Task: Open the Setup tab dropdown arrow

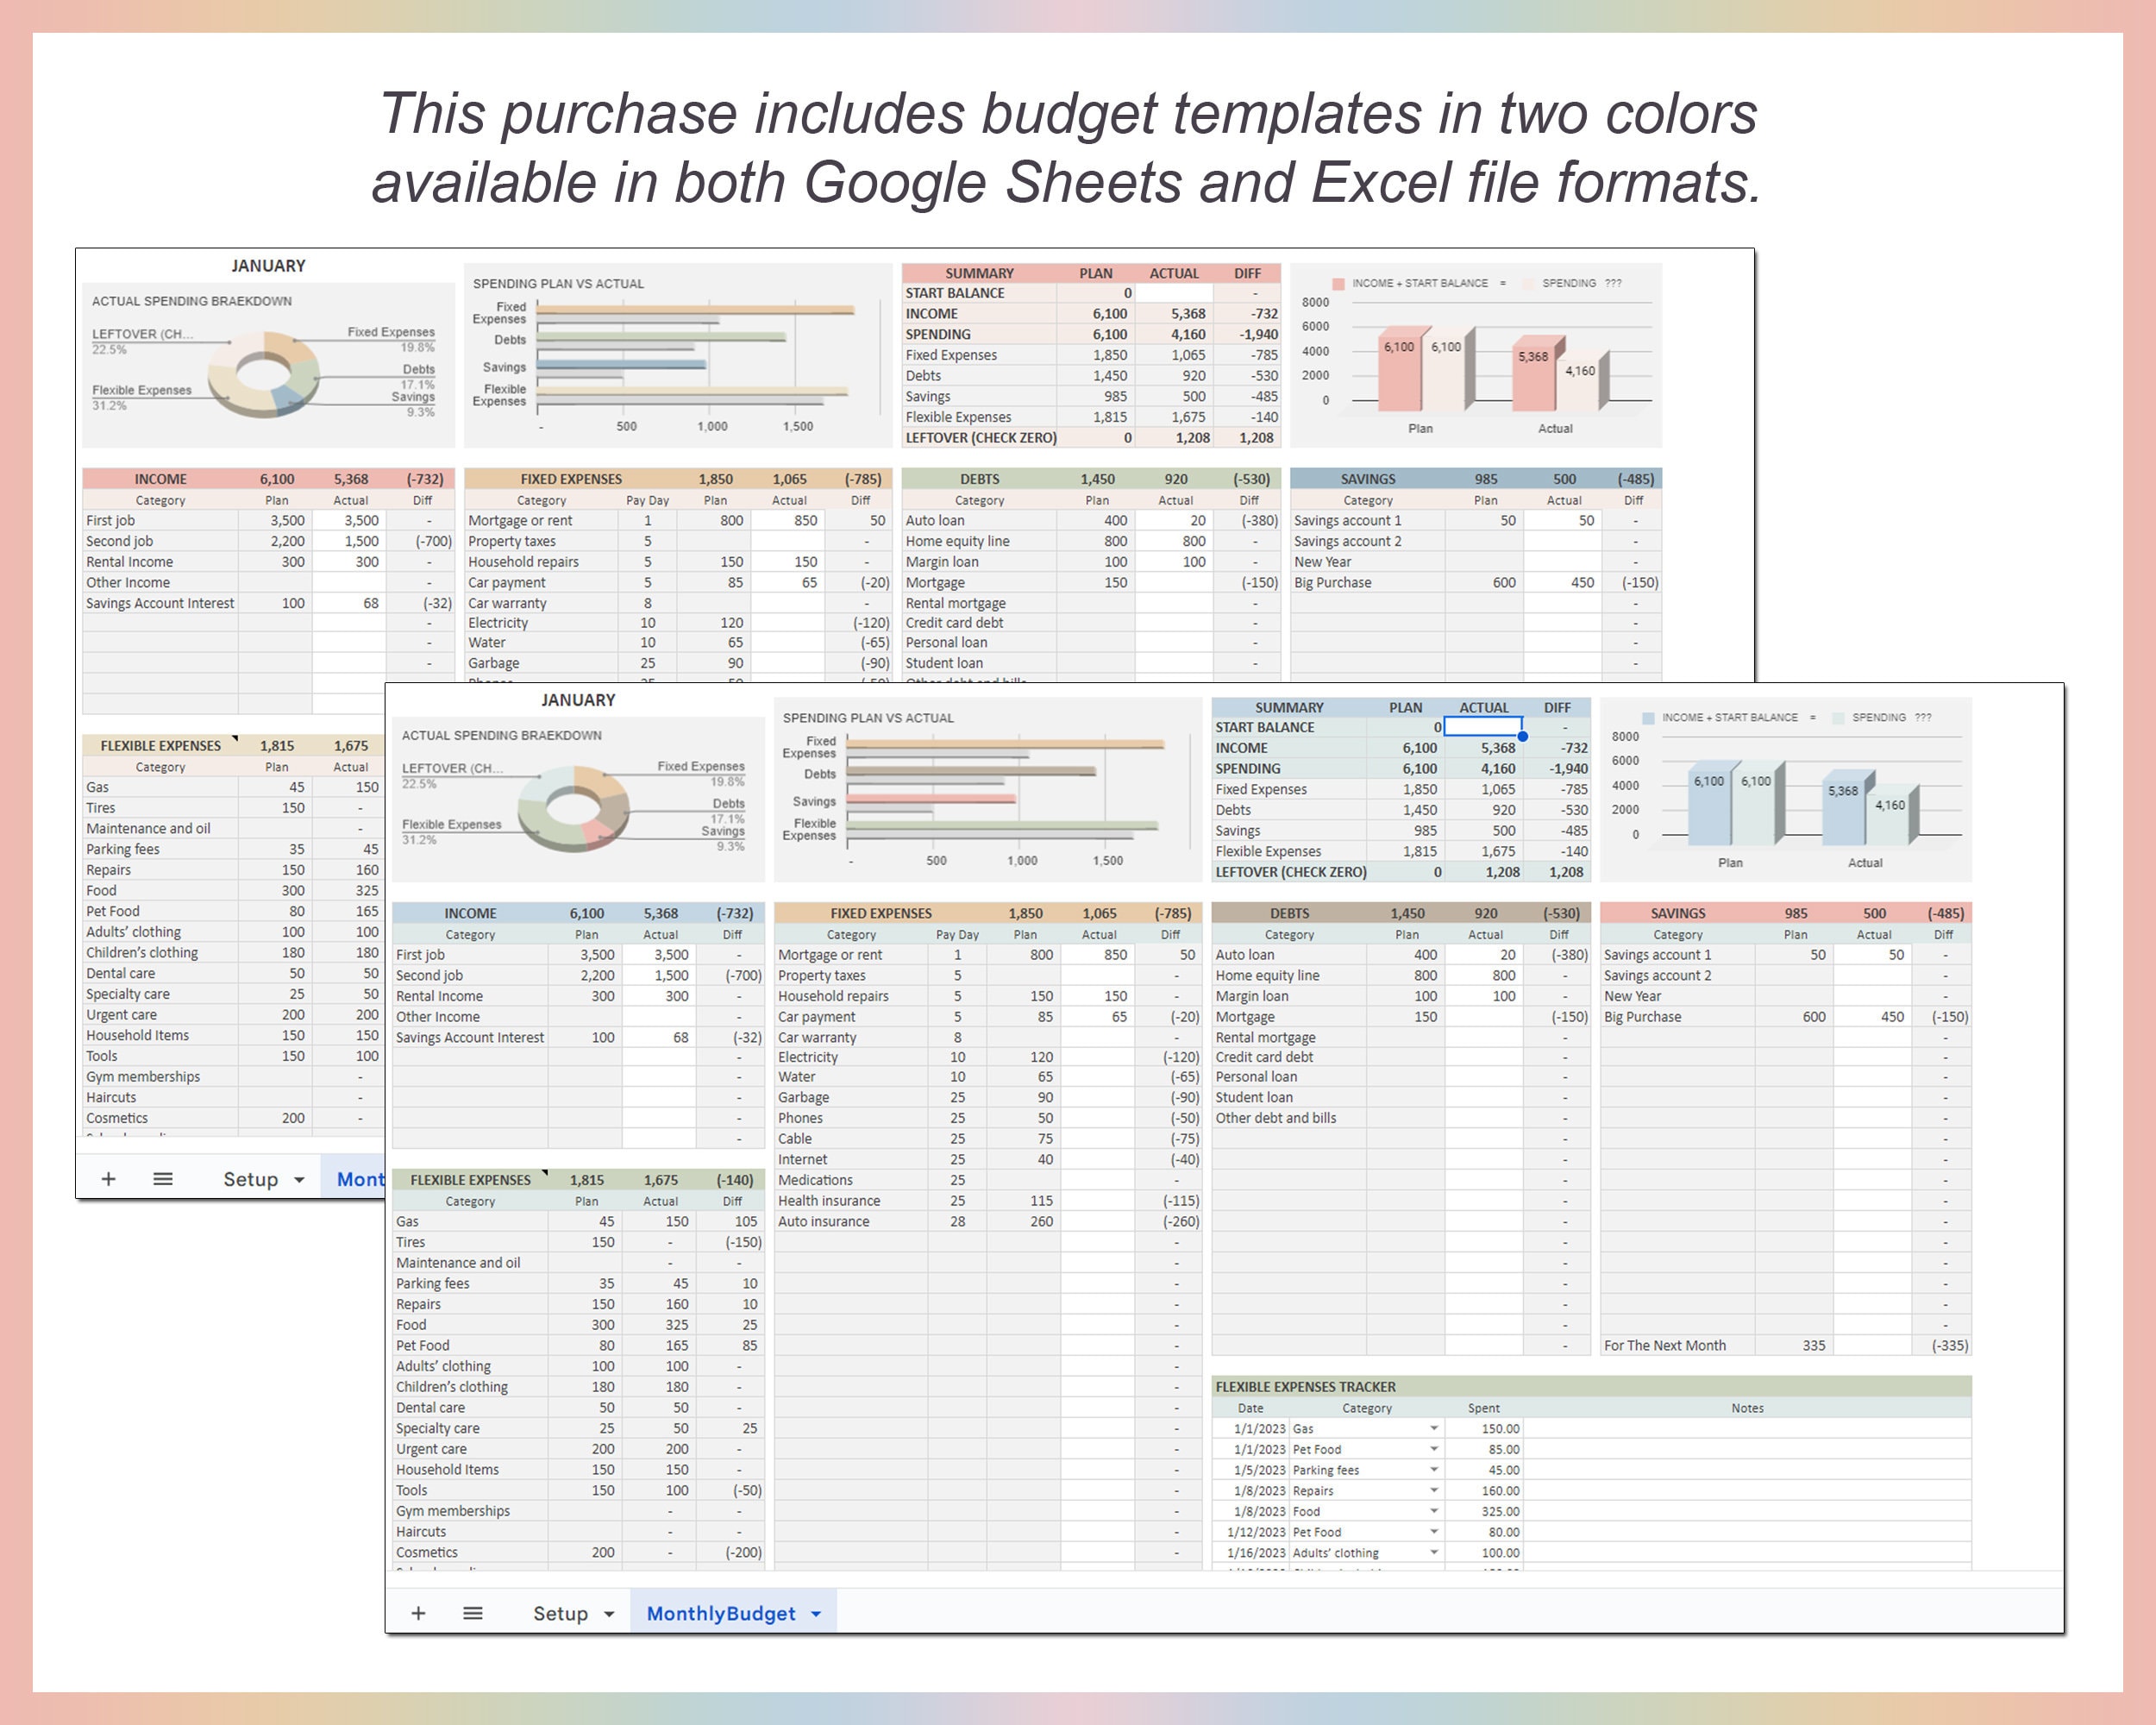Action: [x=608, y=1612]
